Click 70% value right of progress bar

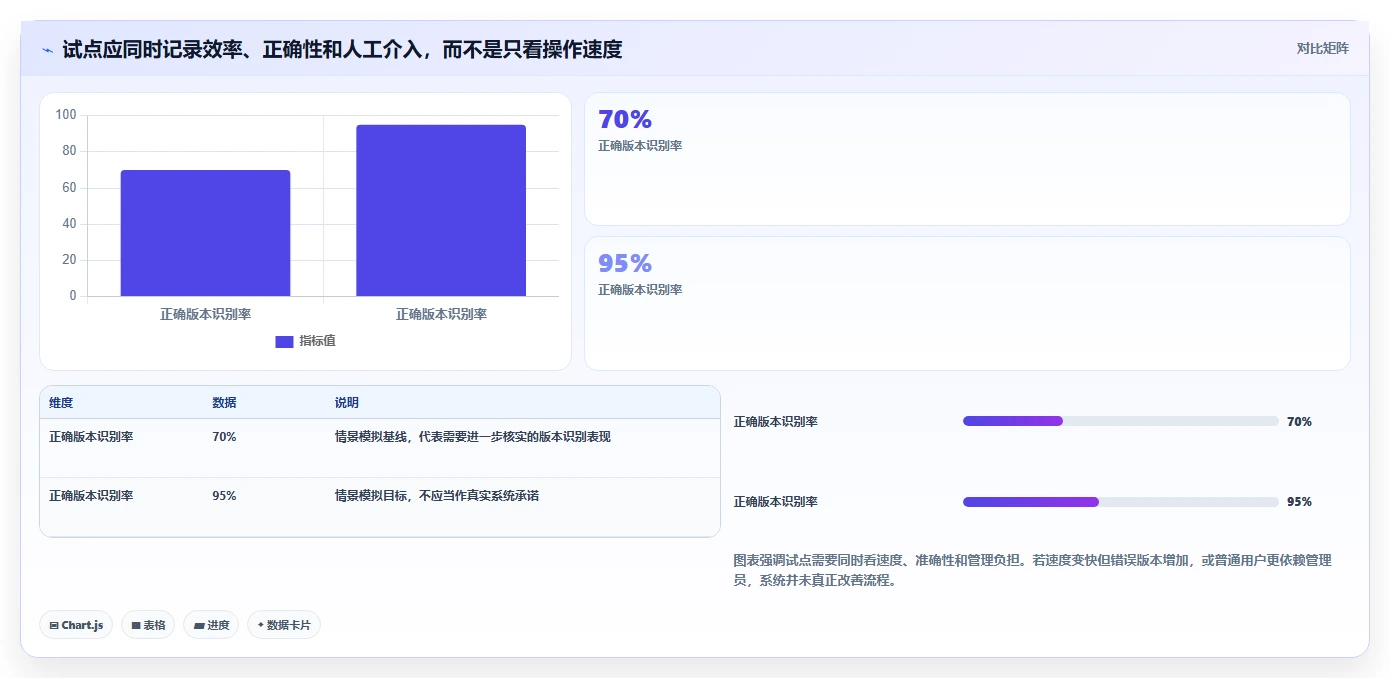tap(1299, 422)
